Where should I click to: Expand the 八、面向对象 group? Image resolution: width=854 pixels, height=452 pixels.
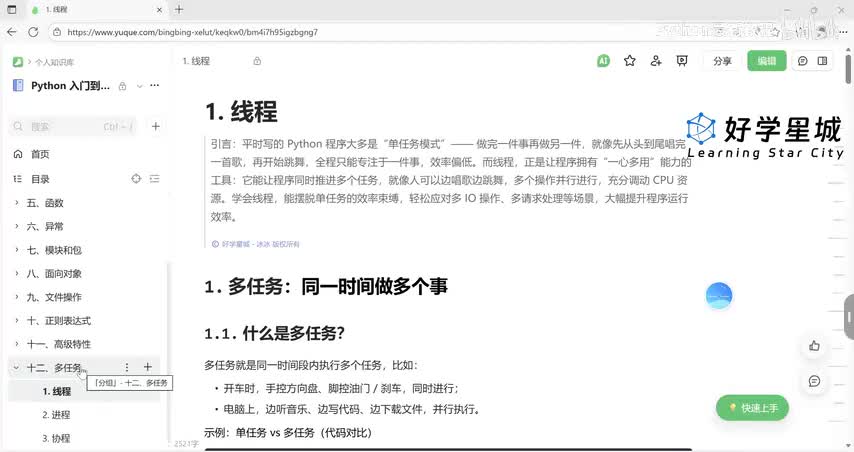pos(16,273)
